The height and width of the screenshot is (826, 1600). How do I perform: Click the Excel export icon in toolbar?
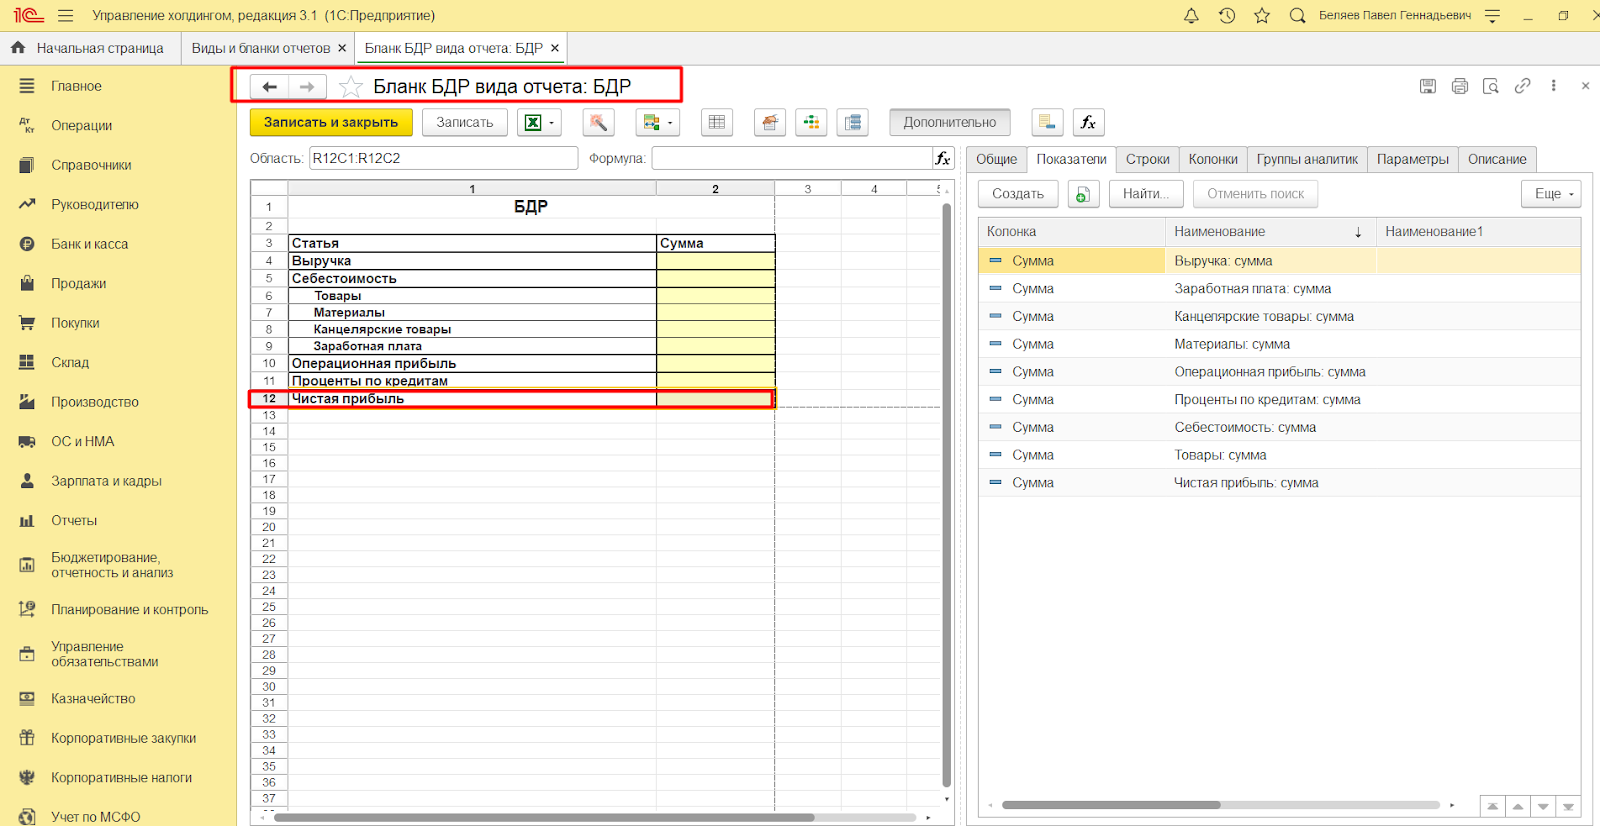[x=533, y=122]
